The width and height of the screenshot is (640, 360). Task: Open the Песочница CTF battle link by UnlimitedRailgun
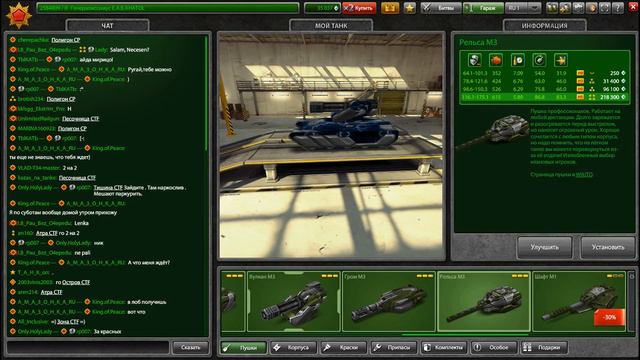coord(80,119)
